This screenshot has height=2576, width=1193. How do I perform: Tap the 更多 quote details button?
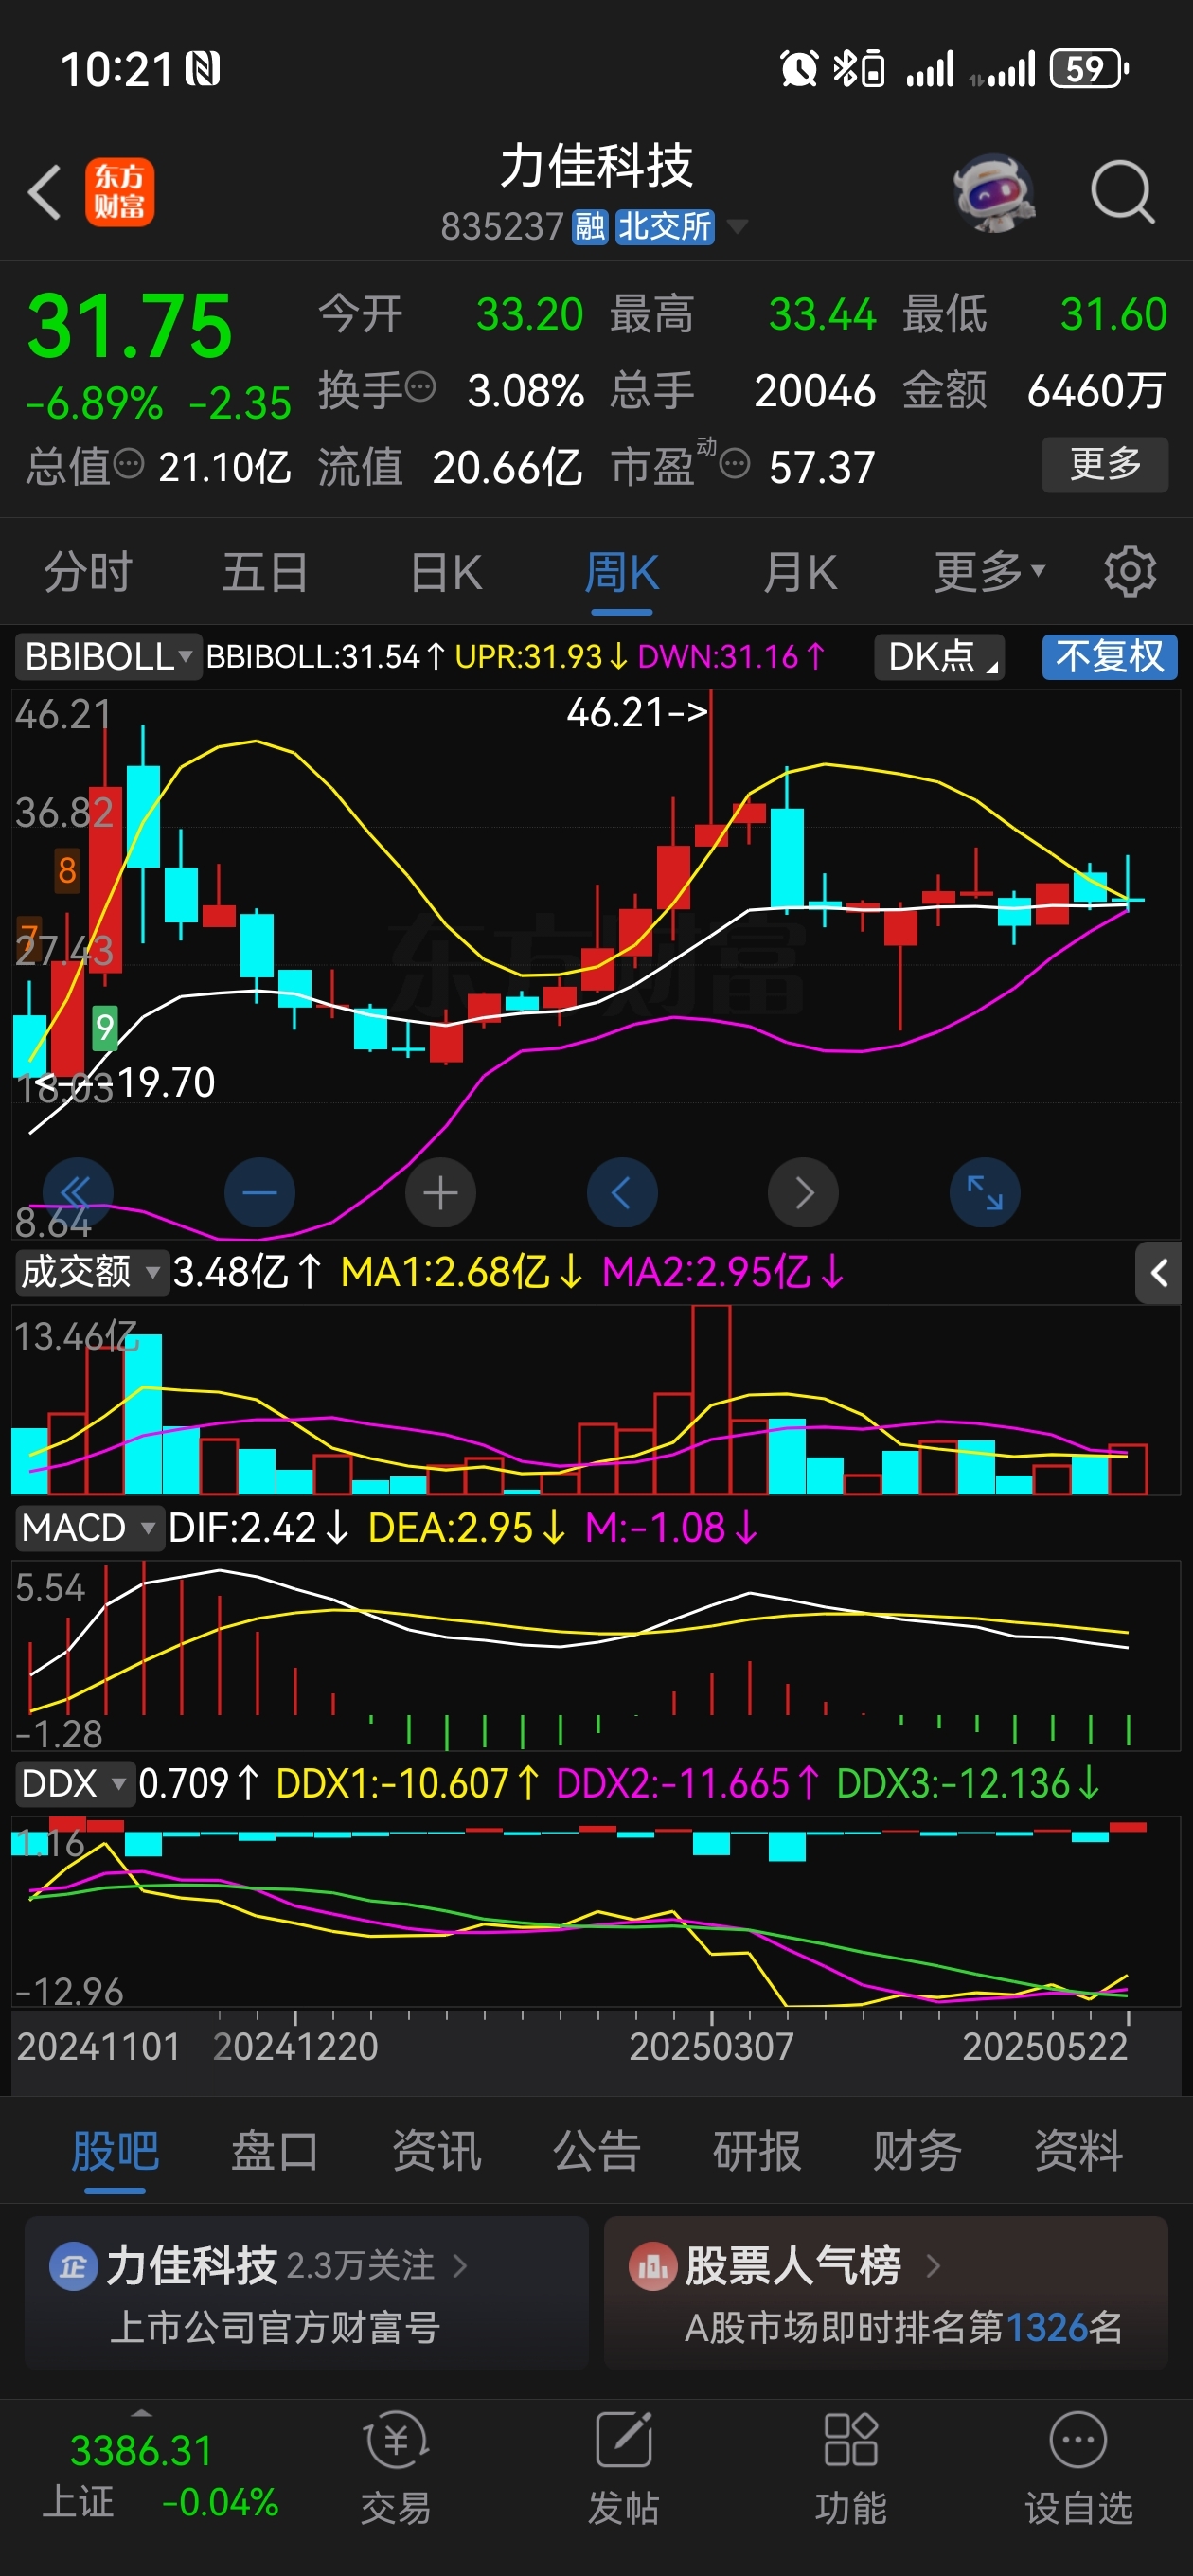[1105, 464]
